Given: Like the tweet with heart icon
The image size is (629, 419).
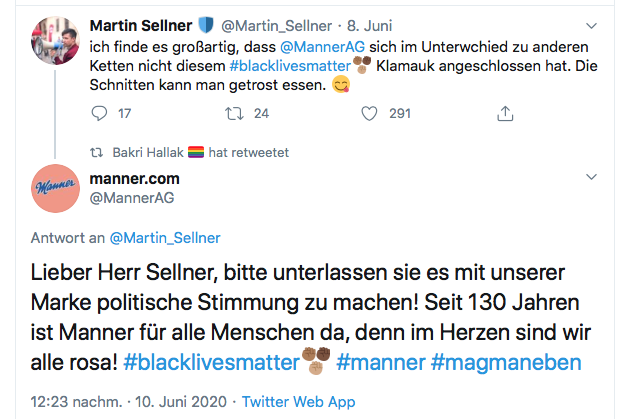Looking at the screenshot, I should click(371, 113).
